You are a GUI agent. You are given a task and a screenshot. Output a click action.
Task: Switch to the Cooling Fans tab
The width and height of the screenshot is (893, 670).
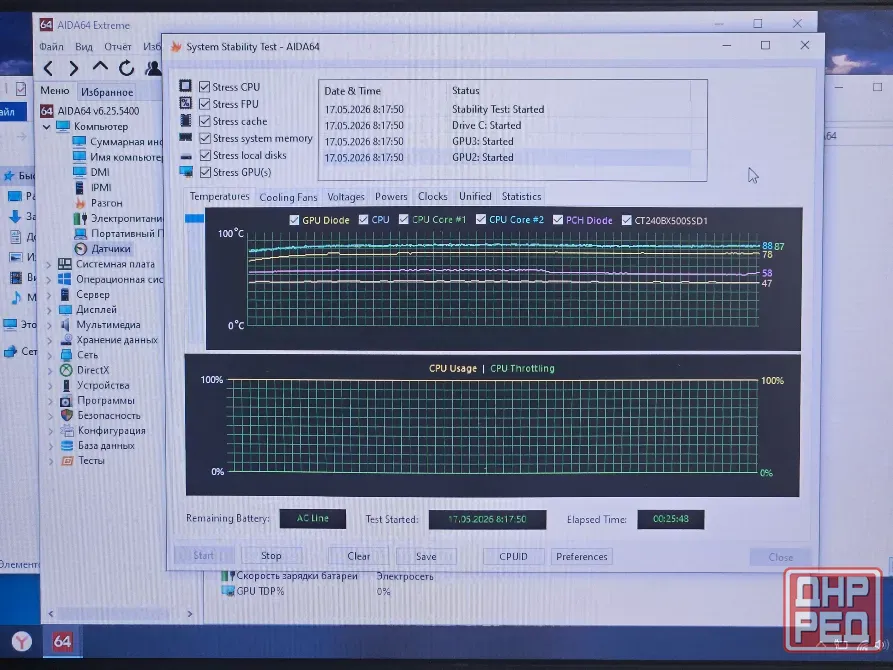point(288,197)
